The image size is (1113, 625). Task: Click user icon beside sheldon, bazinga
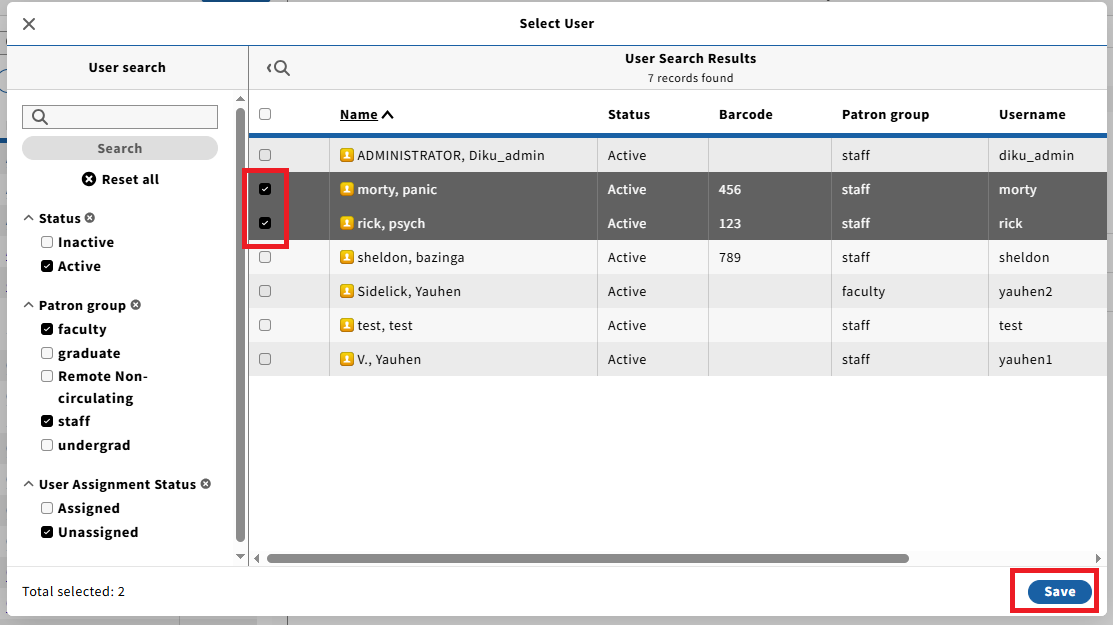[346, 257]
